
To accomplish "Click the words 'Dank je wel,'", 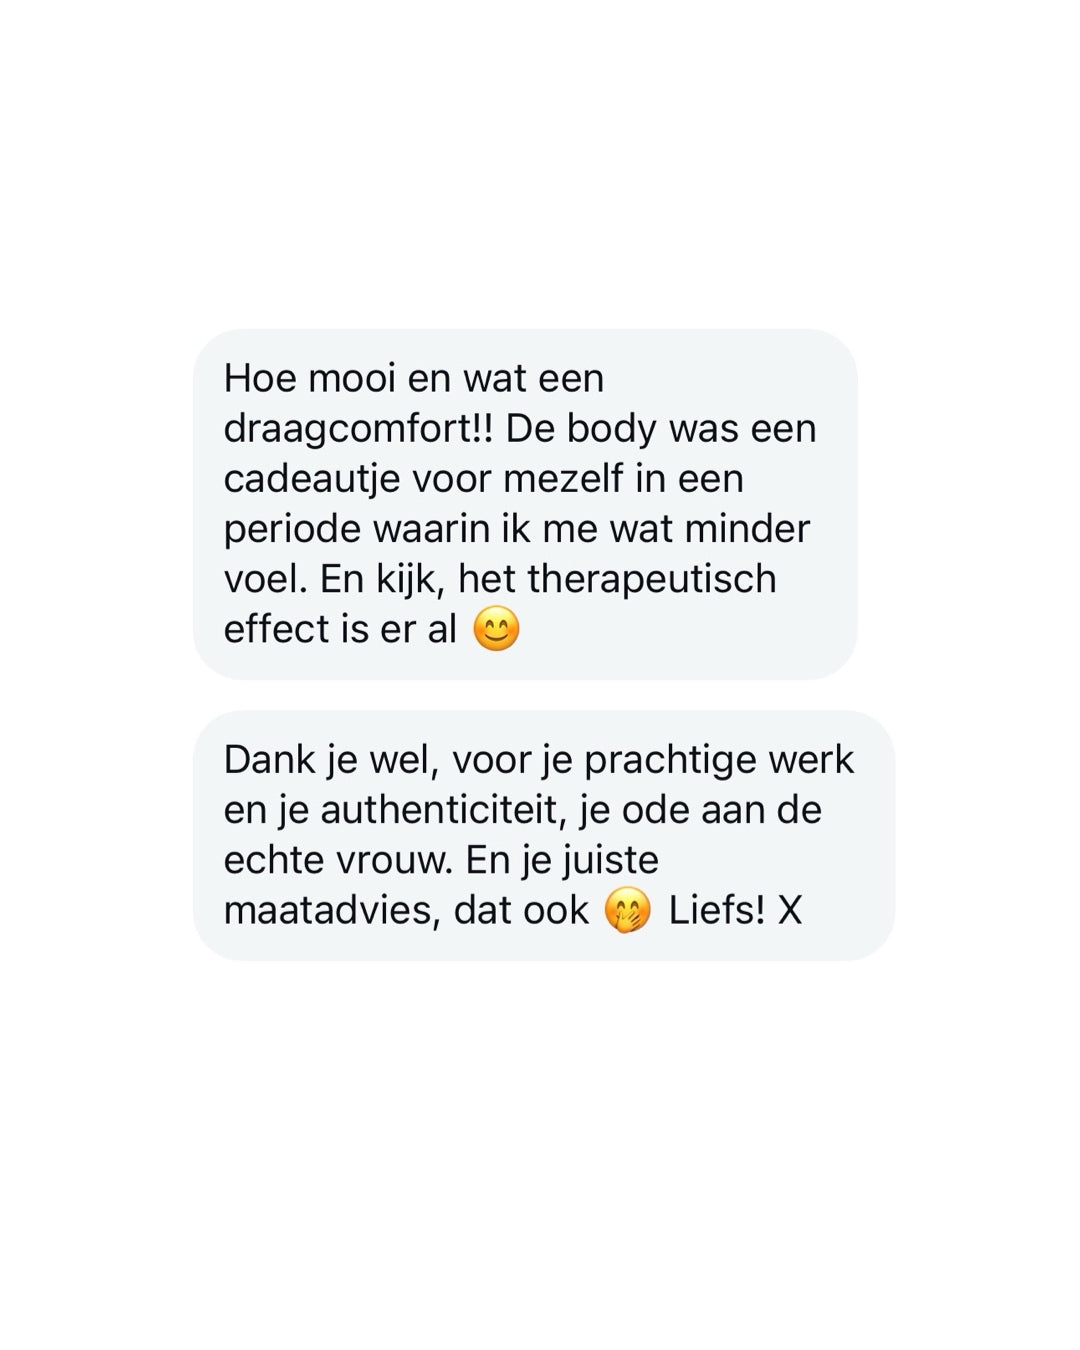I will [332, 760].
